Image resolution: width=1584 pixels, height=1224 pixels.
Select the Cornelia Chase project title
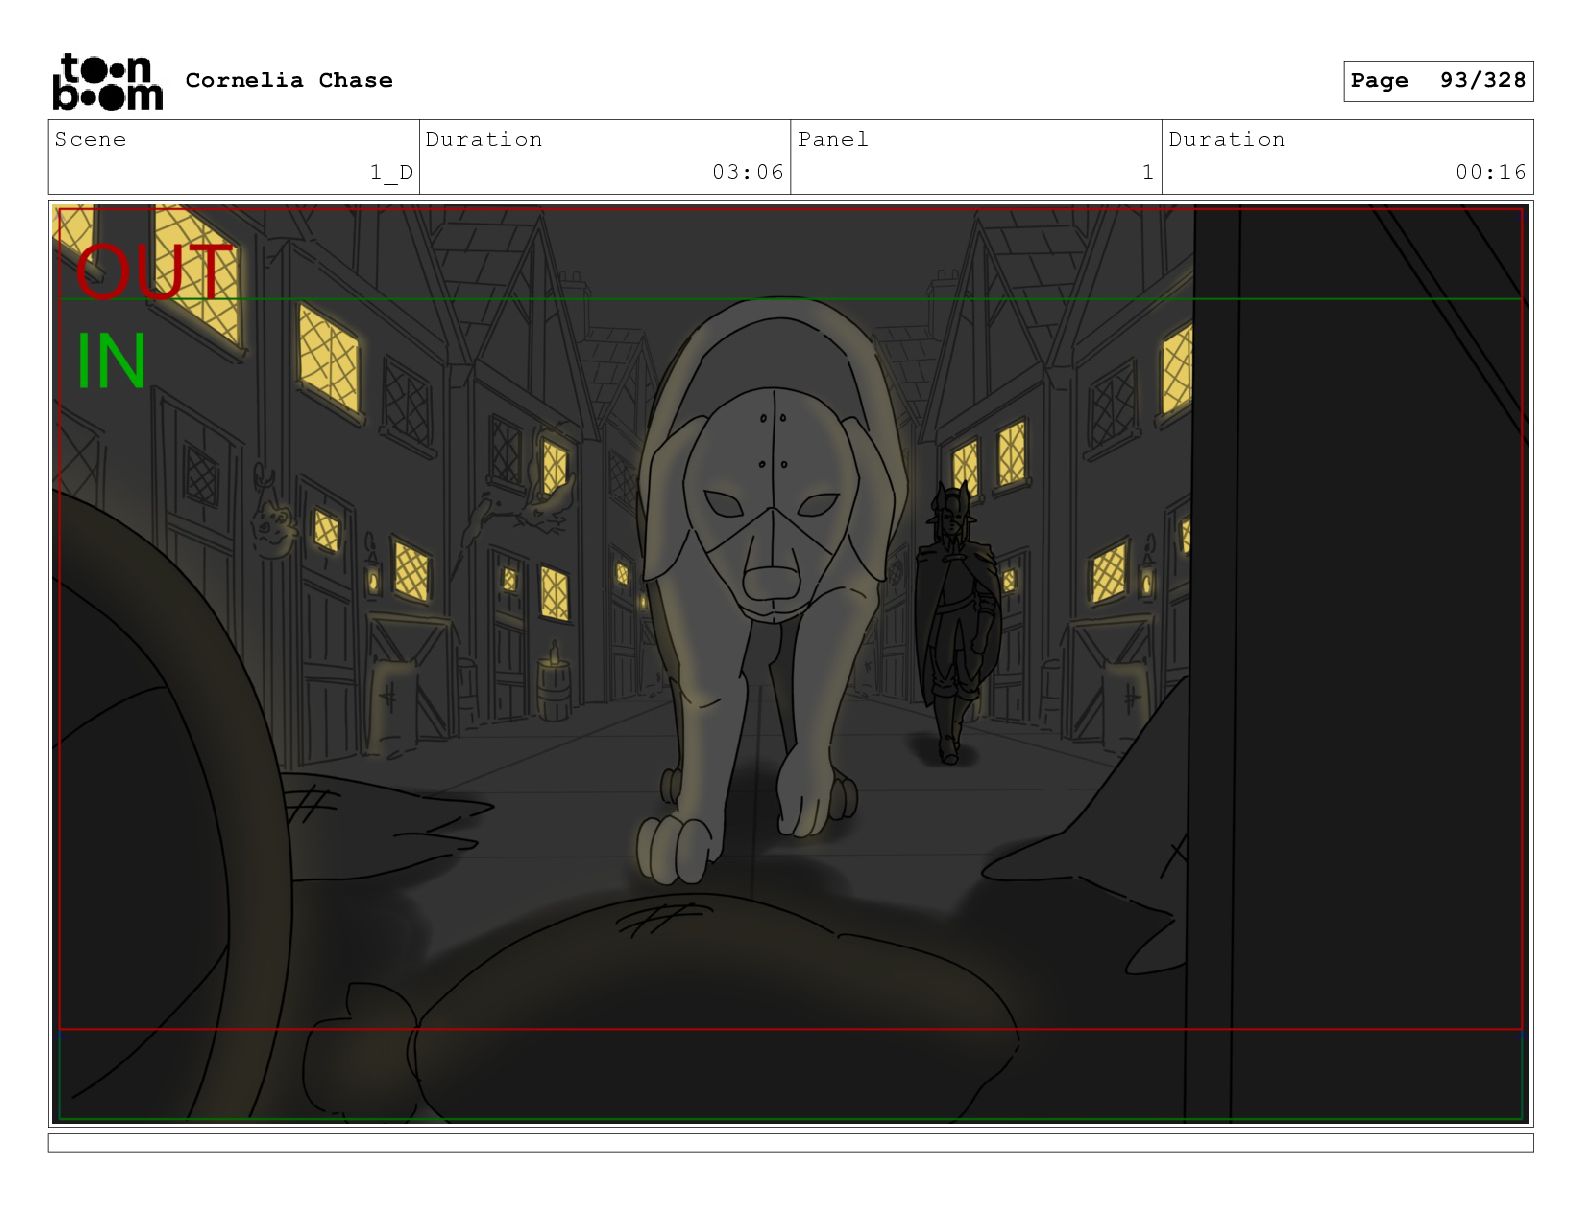pyautogui.click(x=289, y=81)
